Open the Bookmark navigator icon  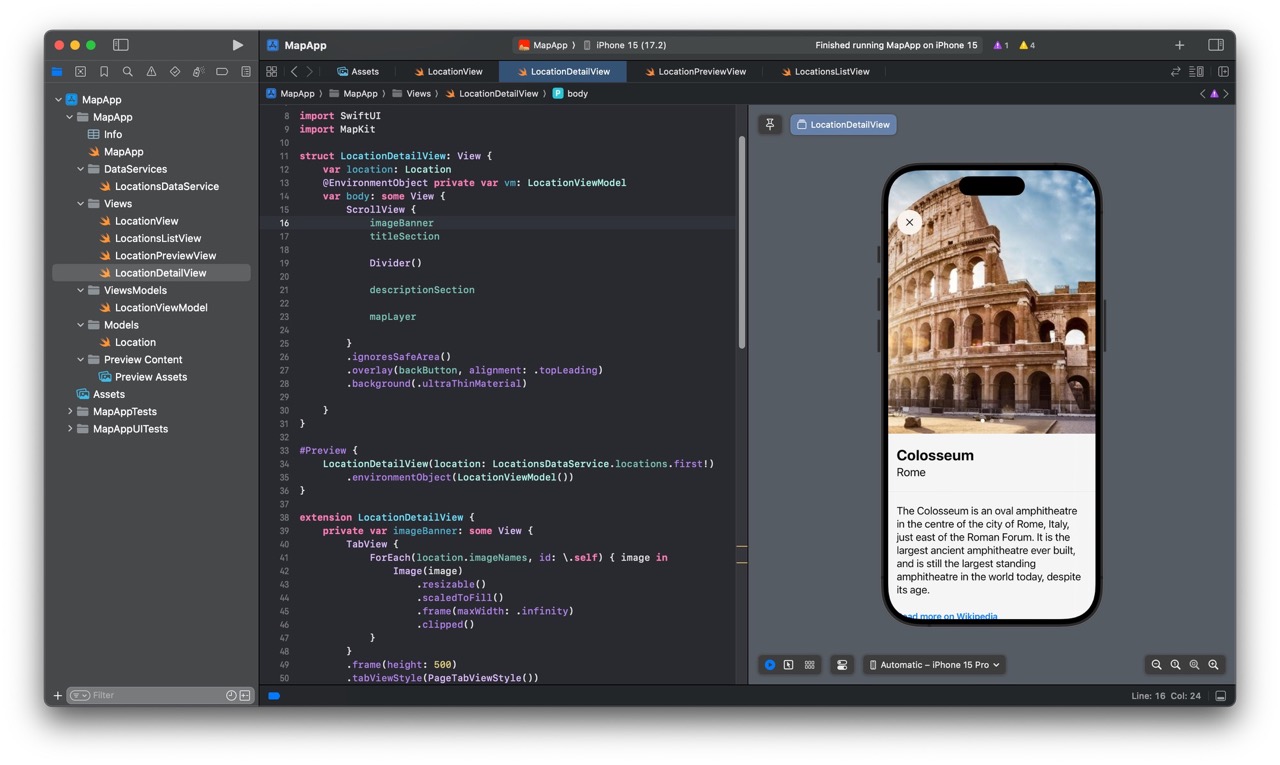104,72
